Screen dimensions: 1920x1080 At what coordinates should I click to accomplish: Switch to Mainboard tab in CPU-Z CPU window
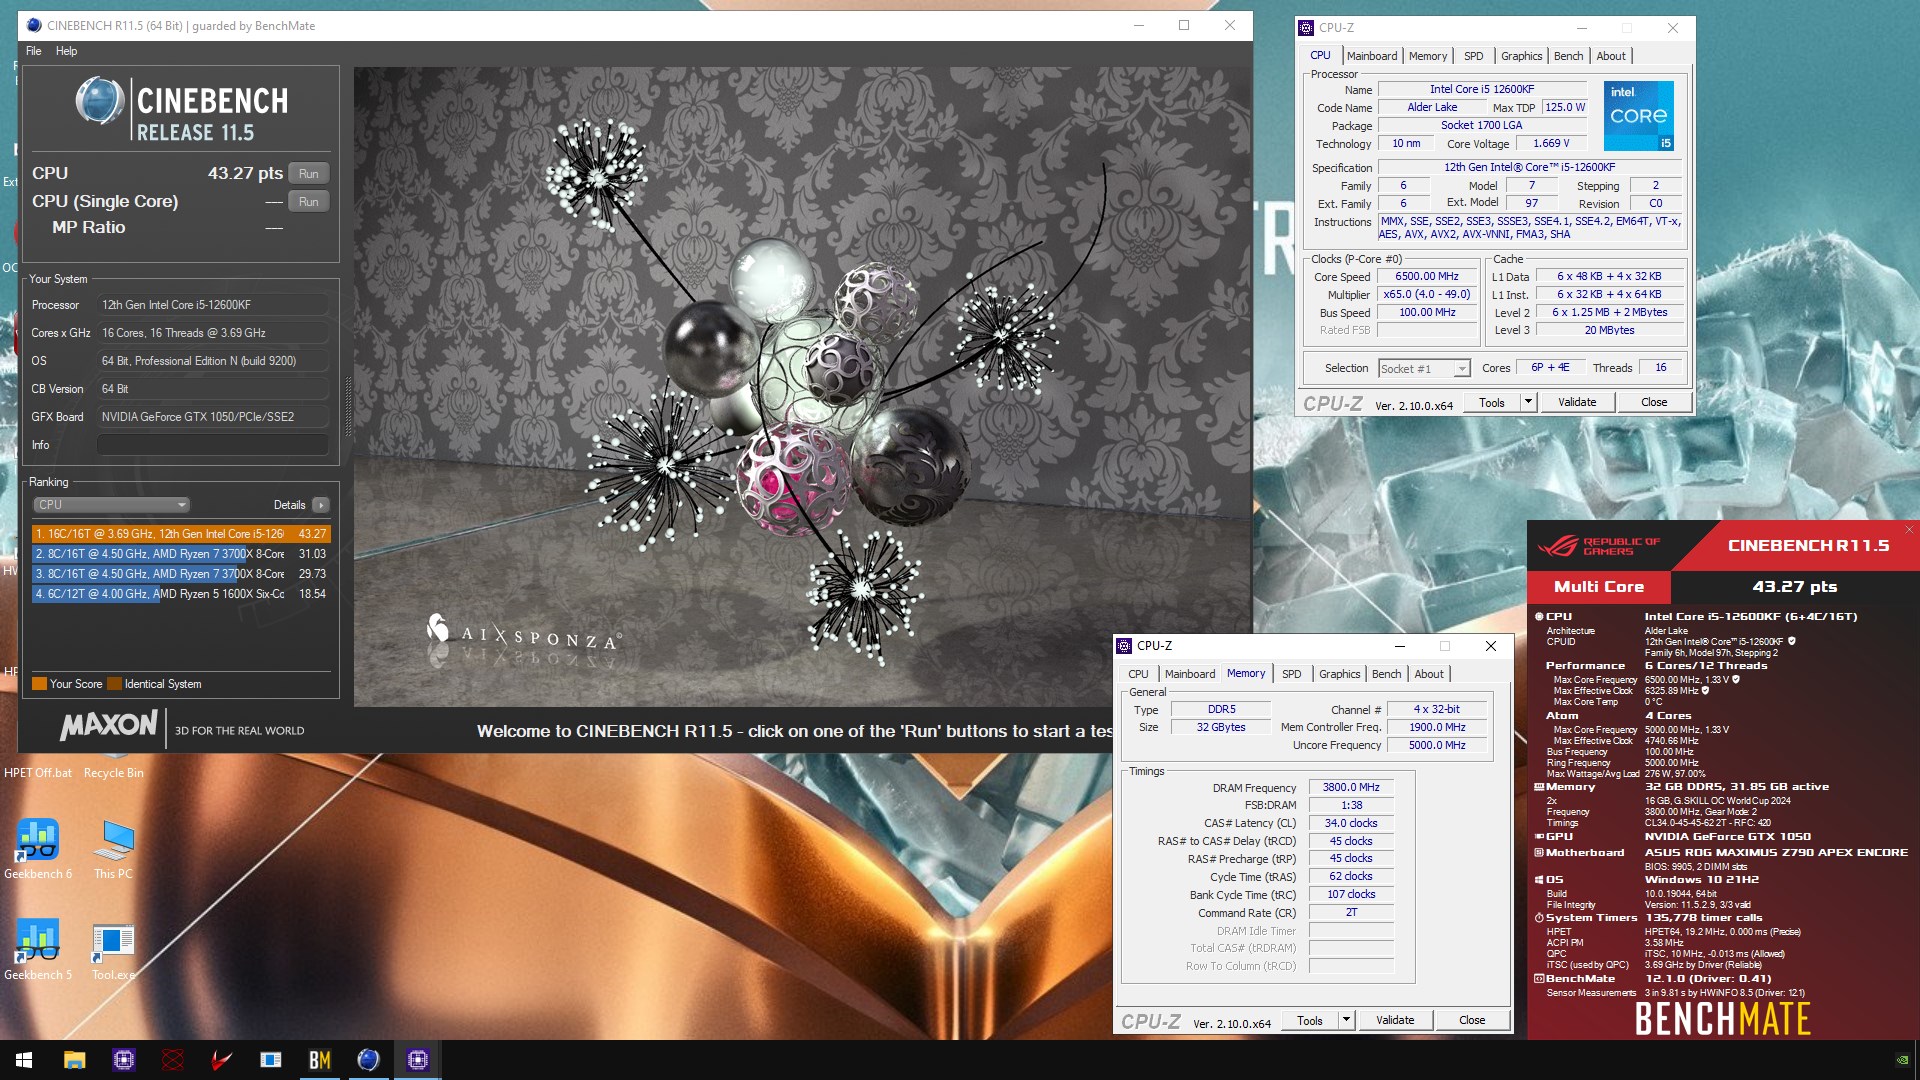click(1372, 56)
